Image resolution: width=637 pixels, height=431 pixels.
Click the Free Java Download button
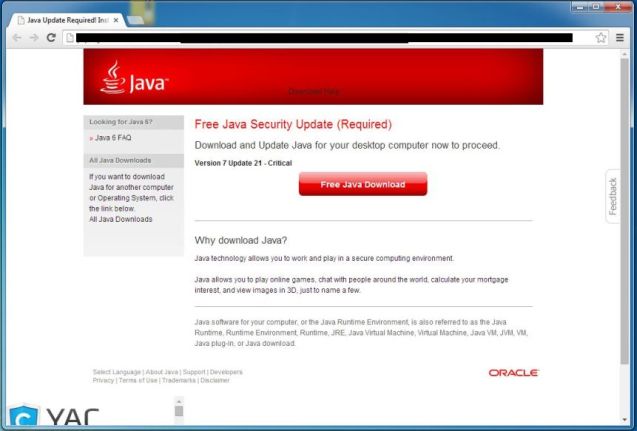[x=363, y=184]
